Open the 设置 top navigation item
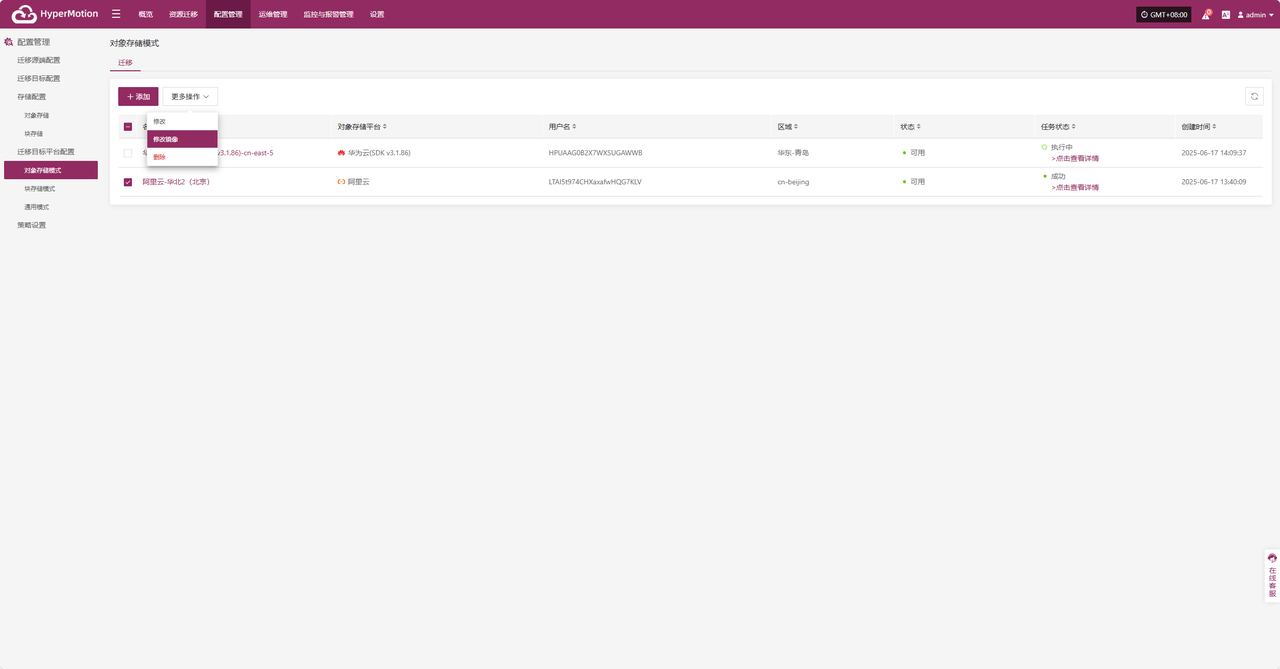Viewport: 1280px width, 669px height. (x=377, y=15)
